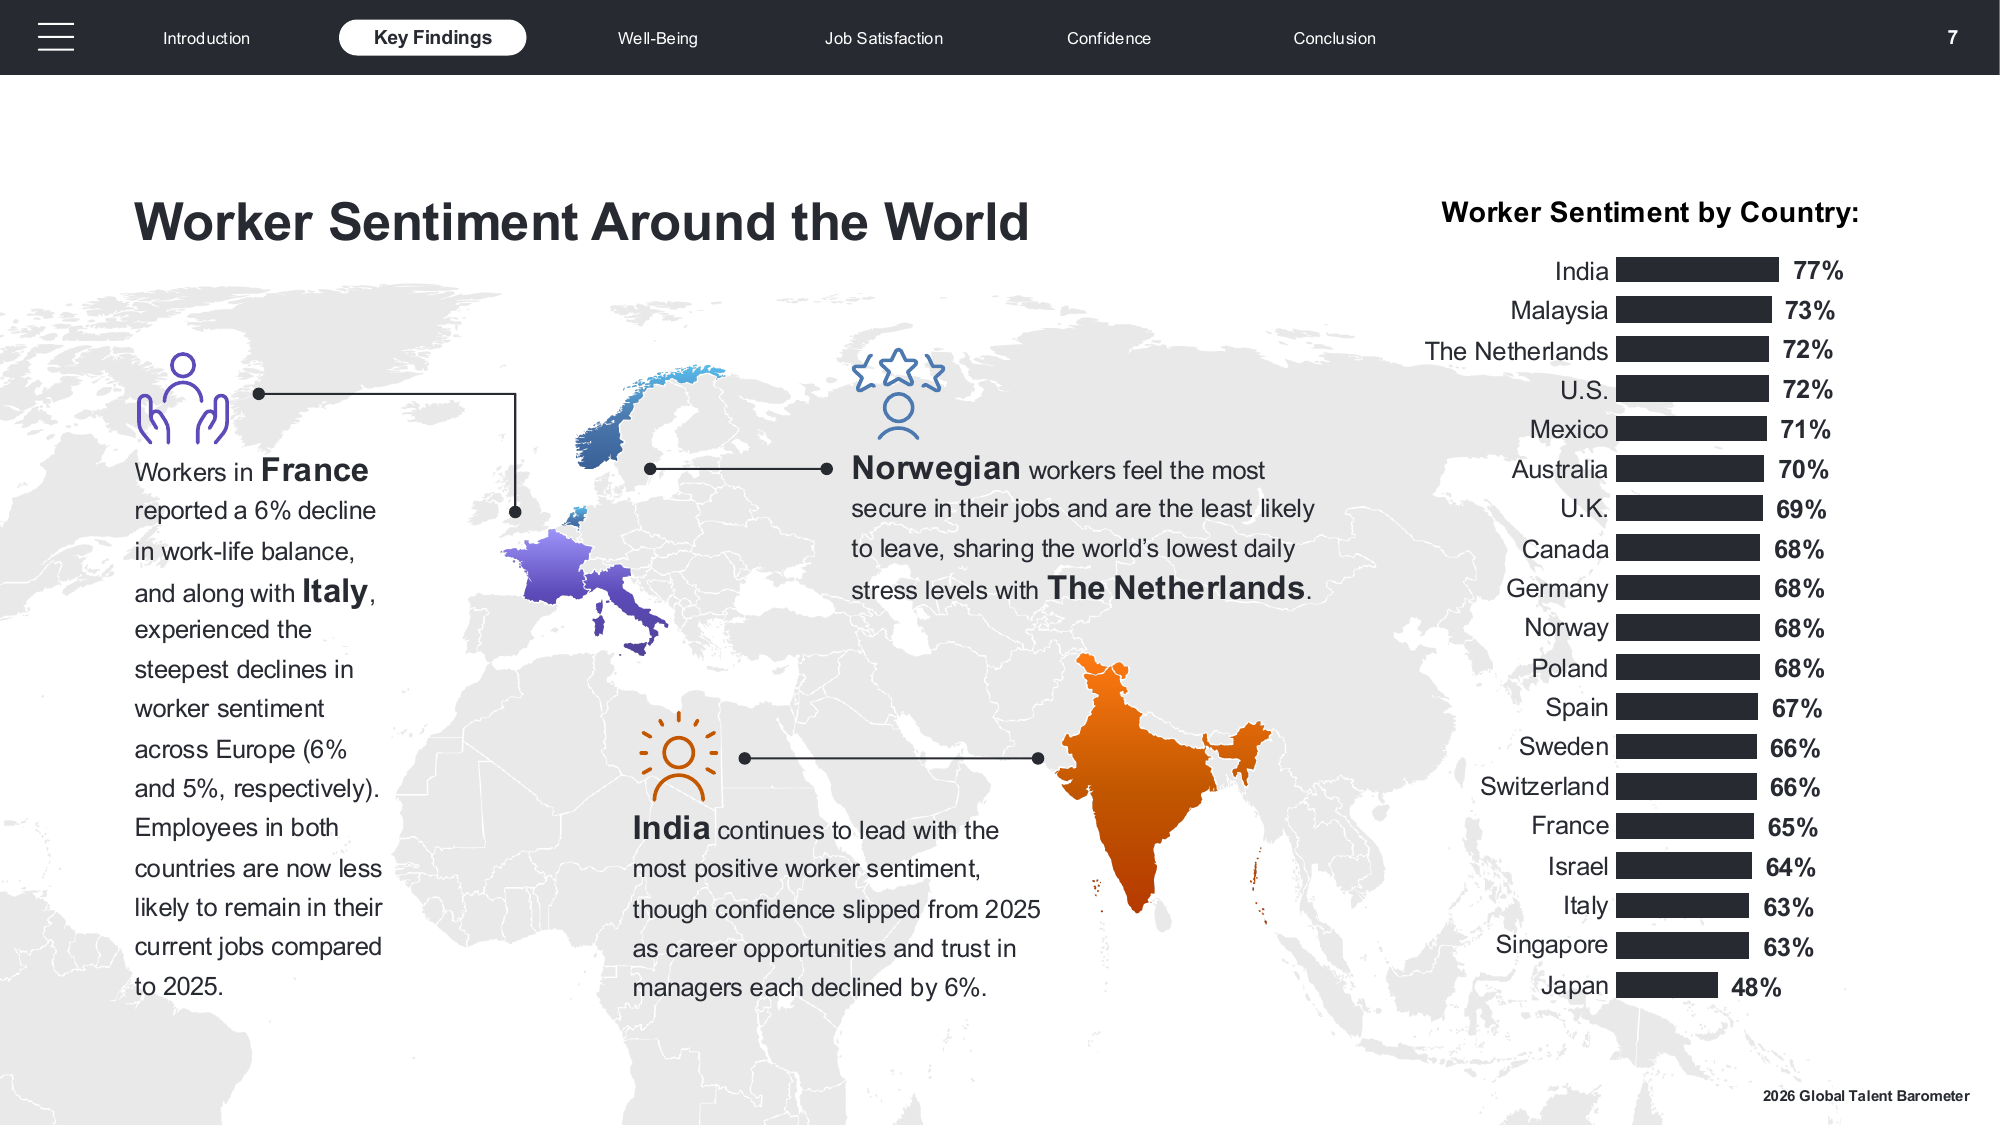
Task: Click the Italy 63% value
Action: point(1788,907)
